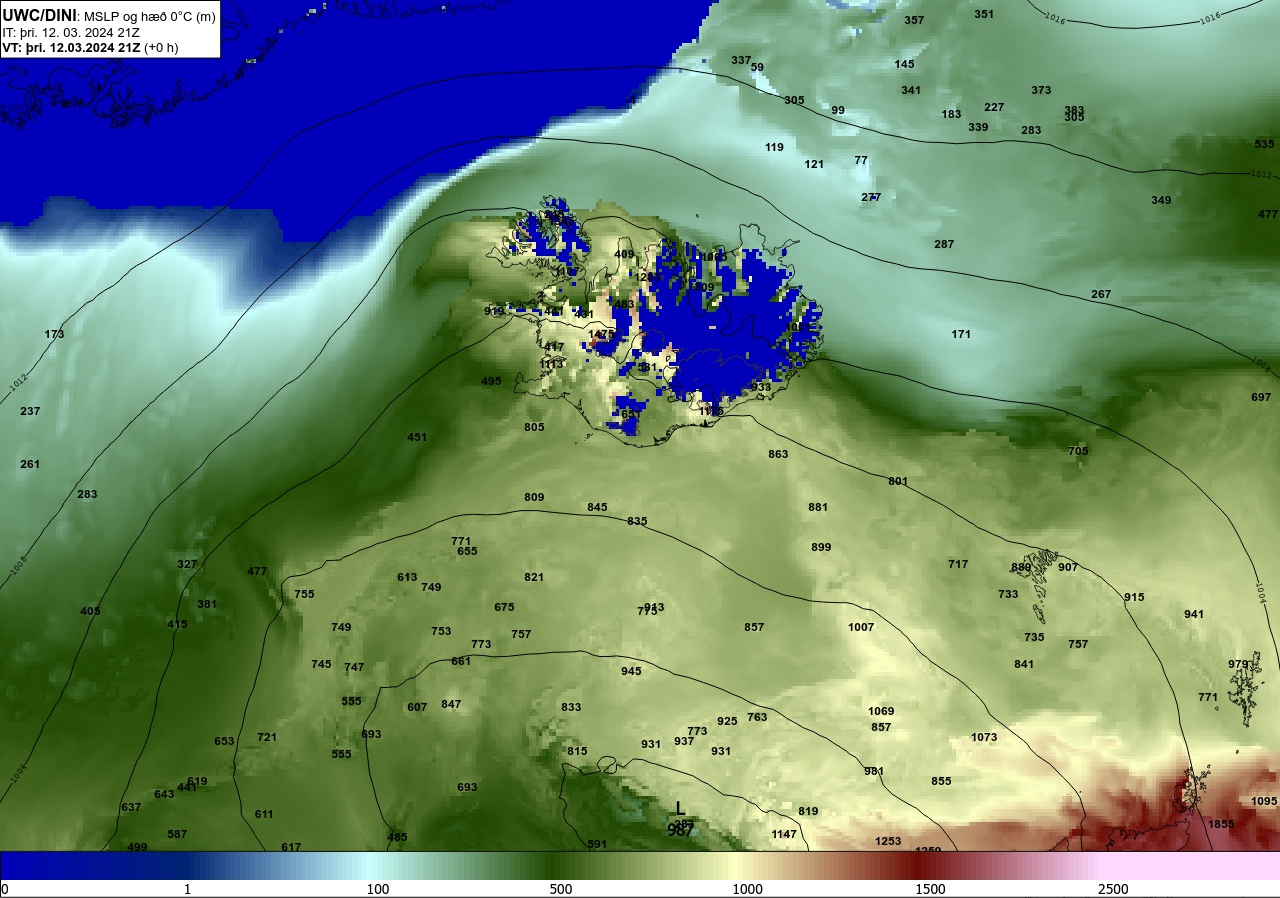Click the 845 height value
This screenshot has height=898, width=1280.
pyautogui.click(x=597, y=507)
